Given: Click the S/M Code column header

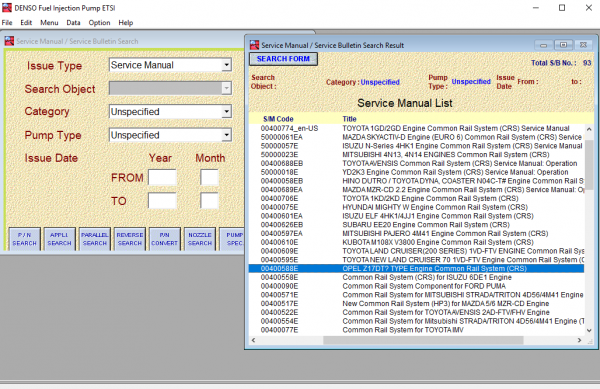Looking at the screenshot, I should (278, 119).
